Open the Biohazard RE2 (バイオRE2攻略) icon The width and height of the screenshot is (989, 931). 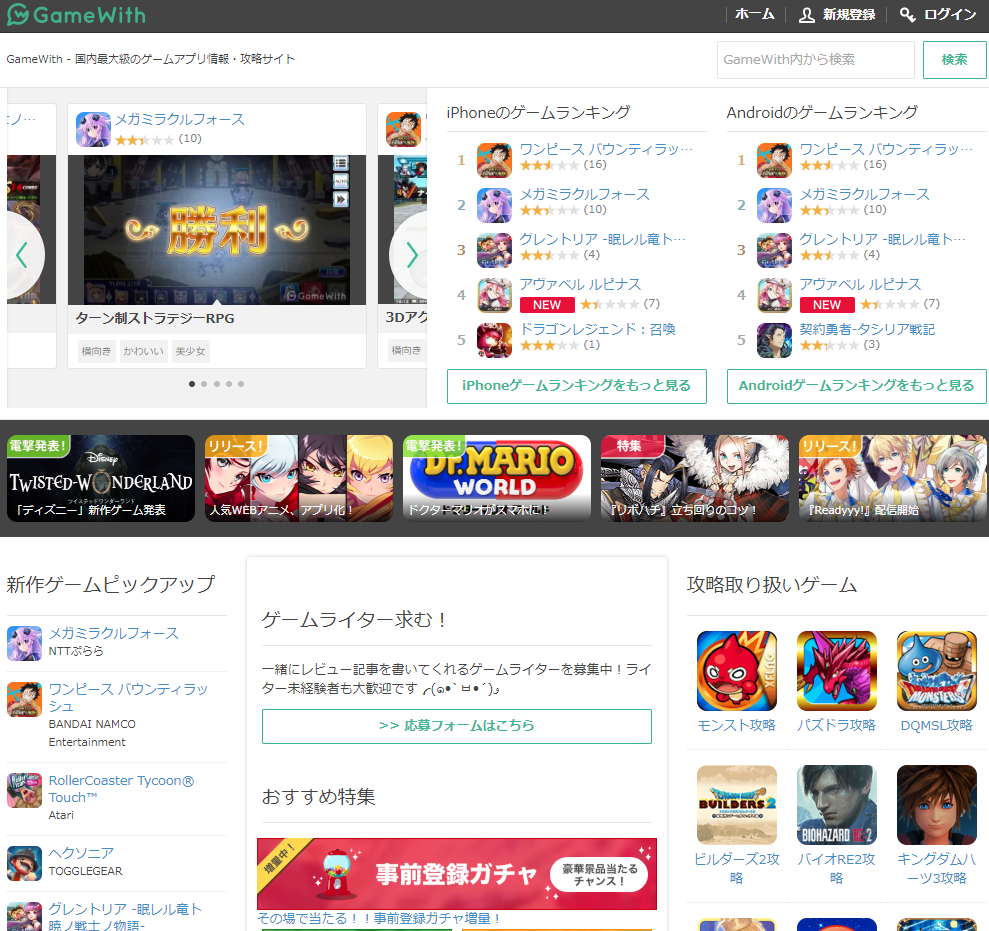(x=836, y=805)
